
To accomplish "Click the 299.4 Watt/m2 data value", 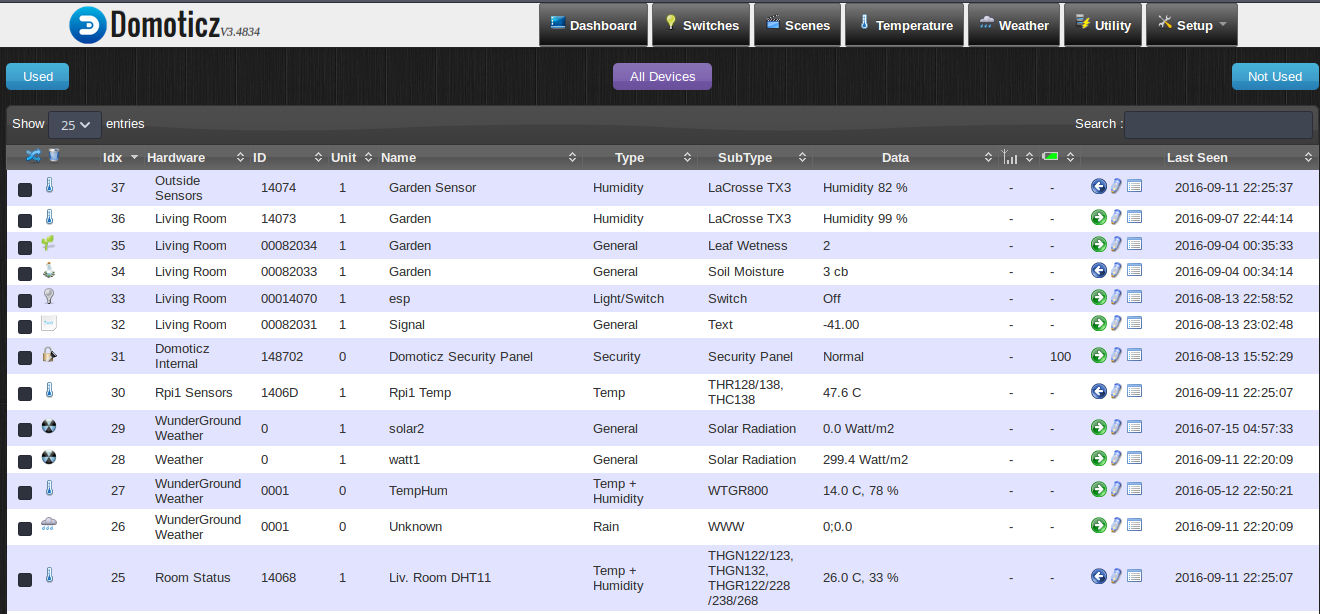I will point(866,460).
